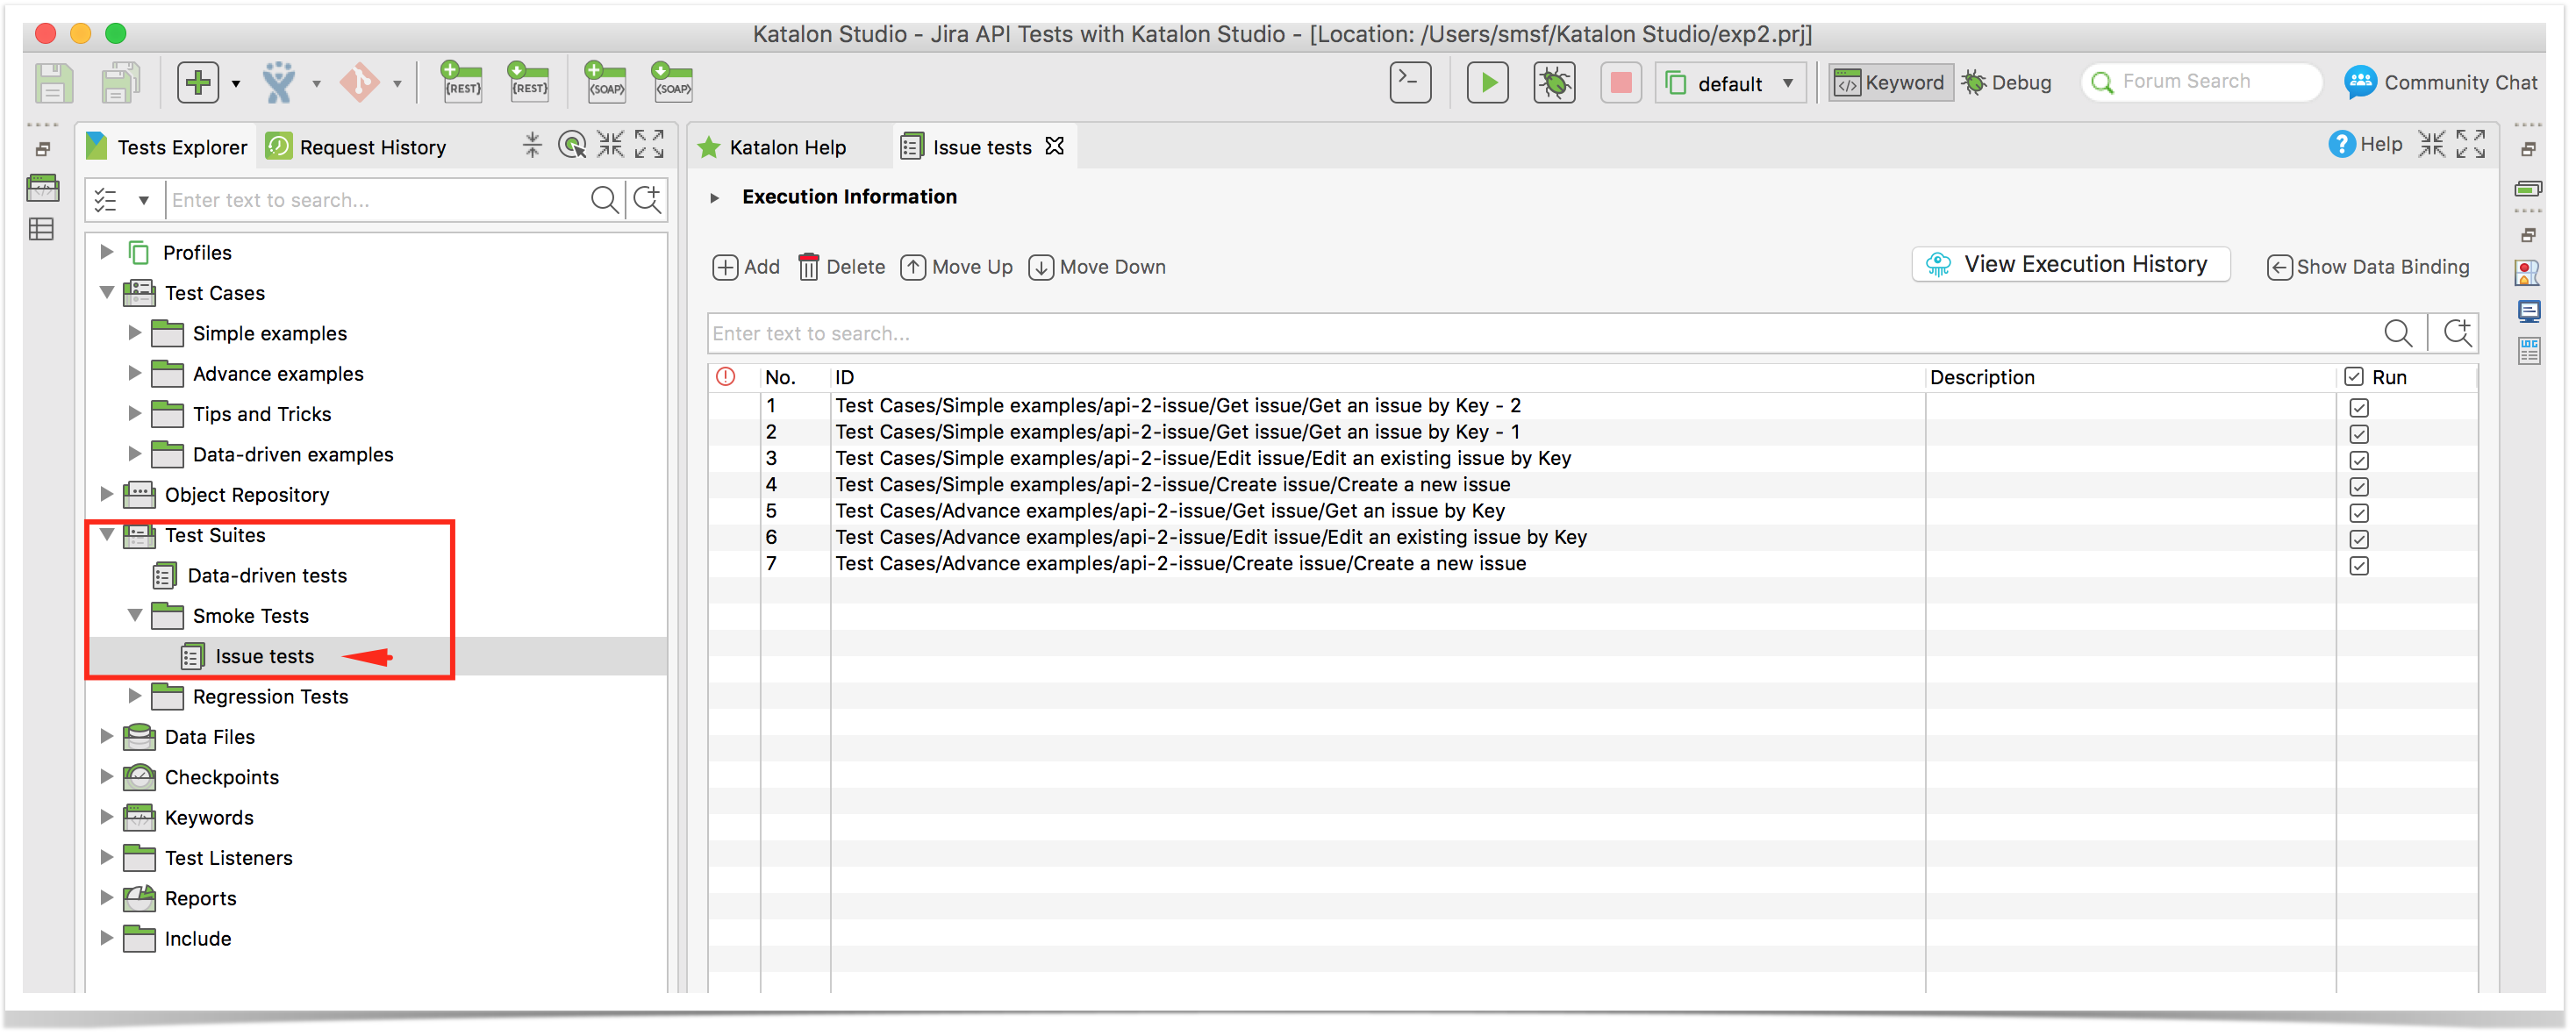This screenshot has height=1036, width=2576.
Task: Open the command builder terminal icon
Action: 1410,82
